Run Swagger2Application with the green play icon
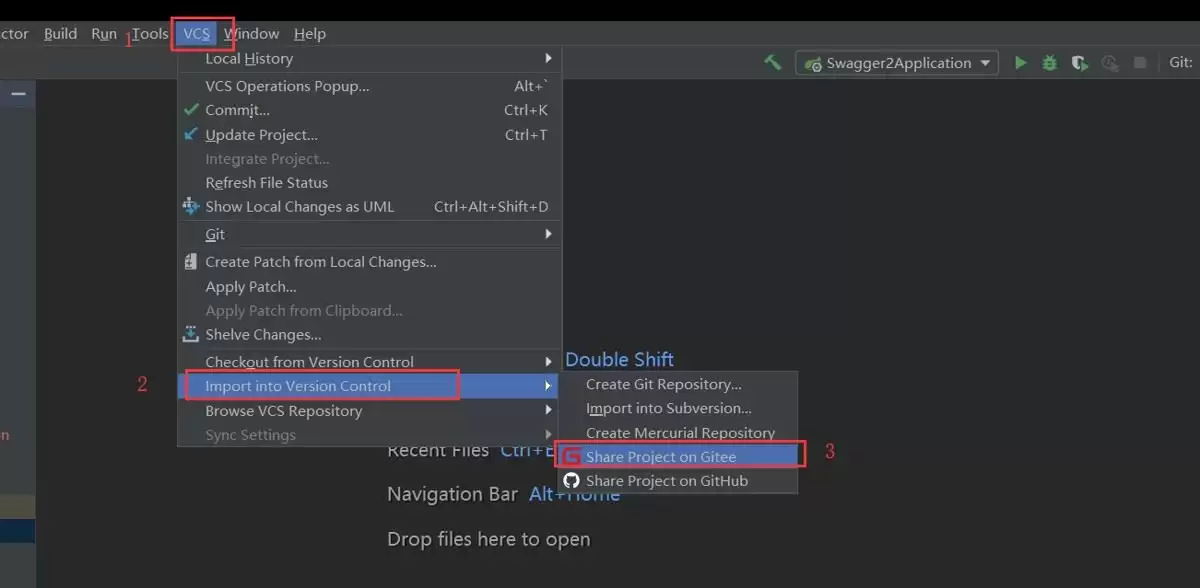 tap(1020, 62)
